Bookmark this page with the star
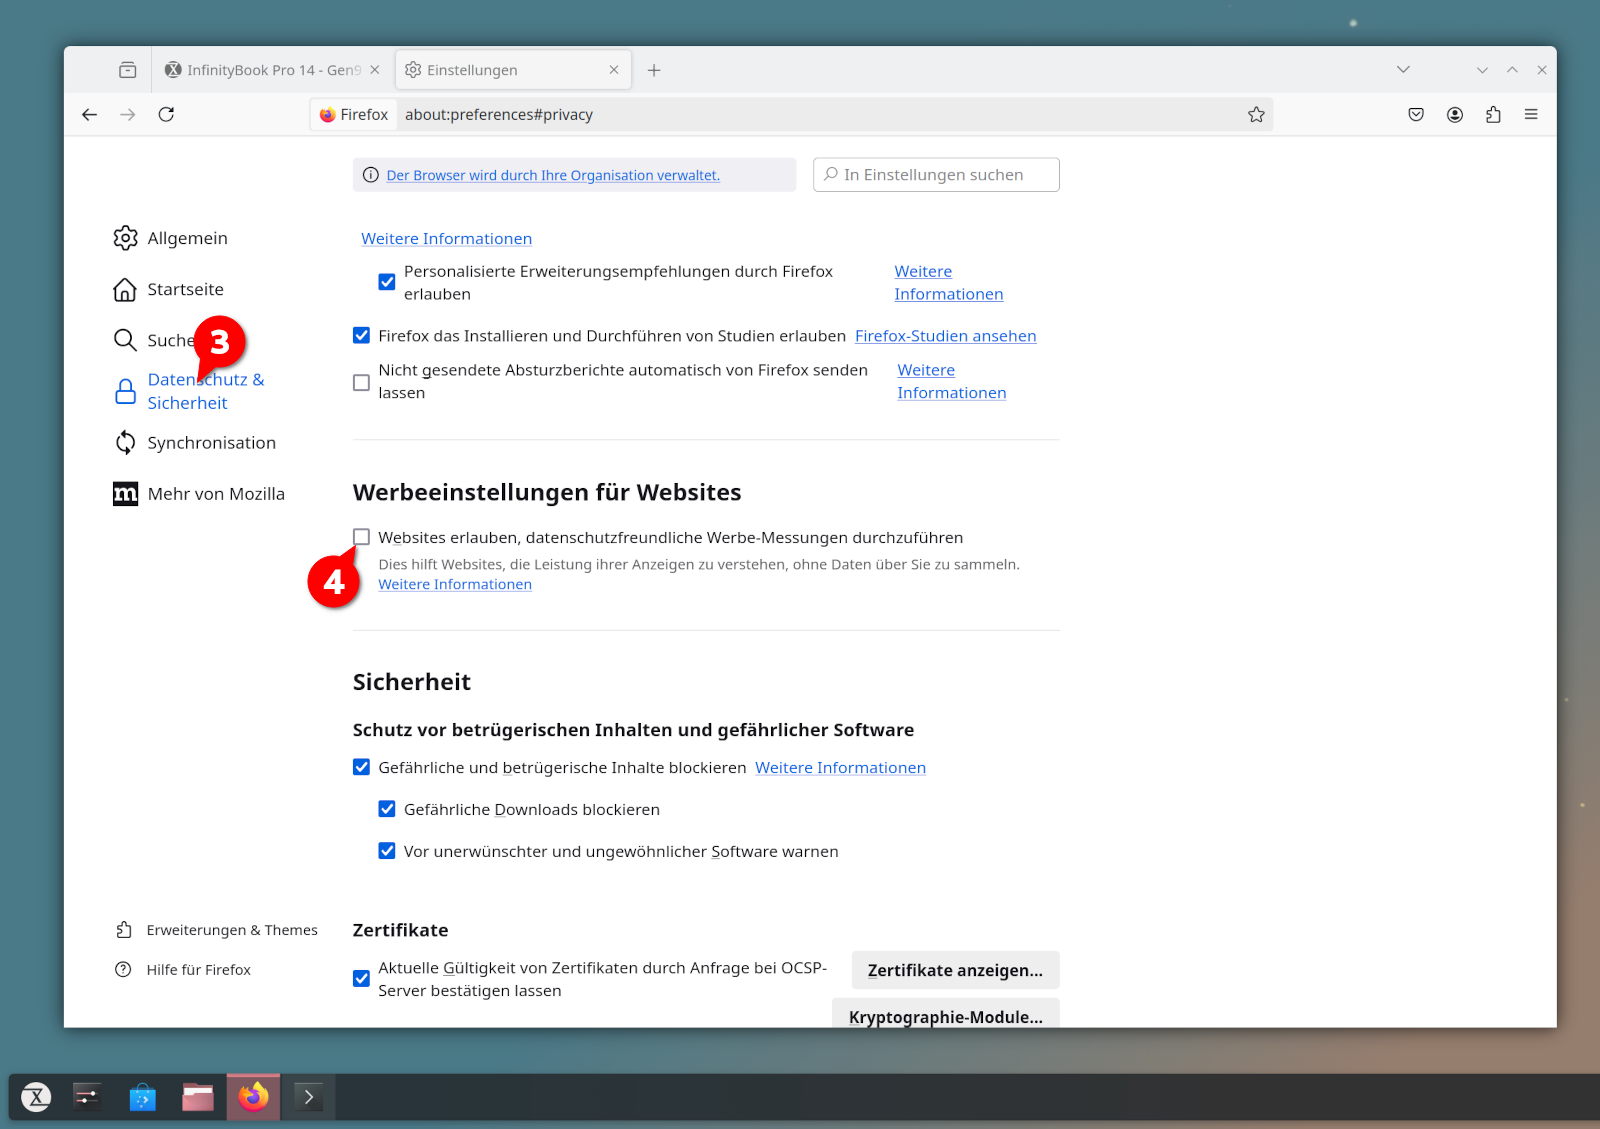Viewport: 1600px width, 1129px height. pos(1256,114)
